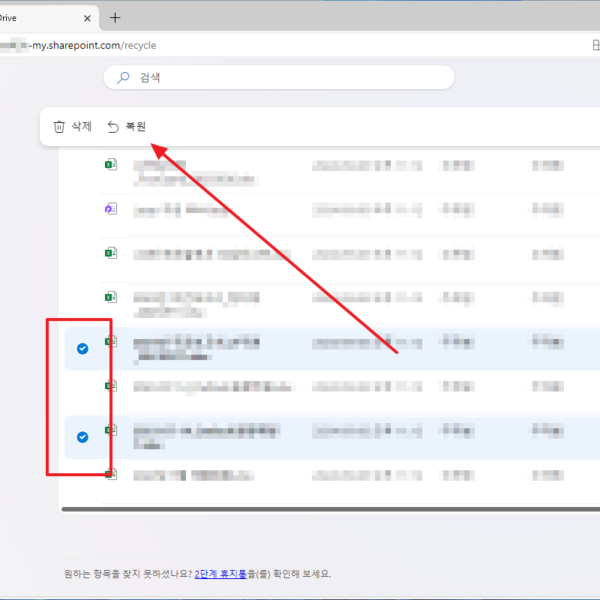Click Excel icon in lower selected row

(112, 430)
